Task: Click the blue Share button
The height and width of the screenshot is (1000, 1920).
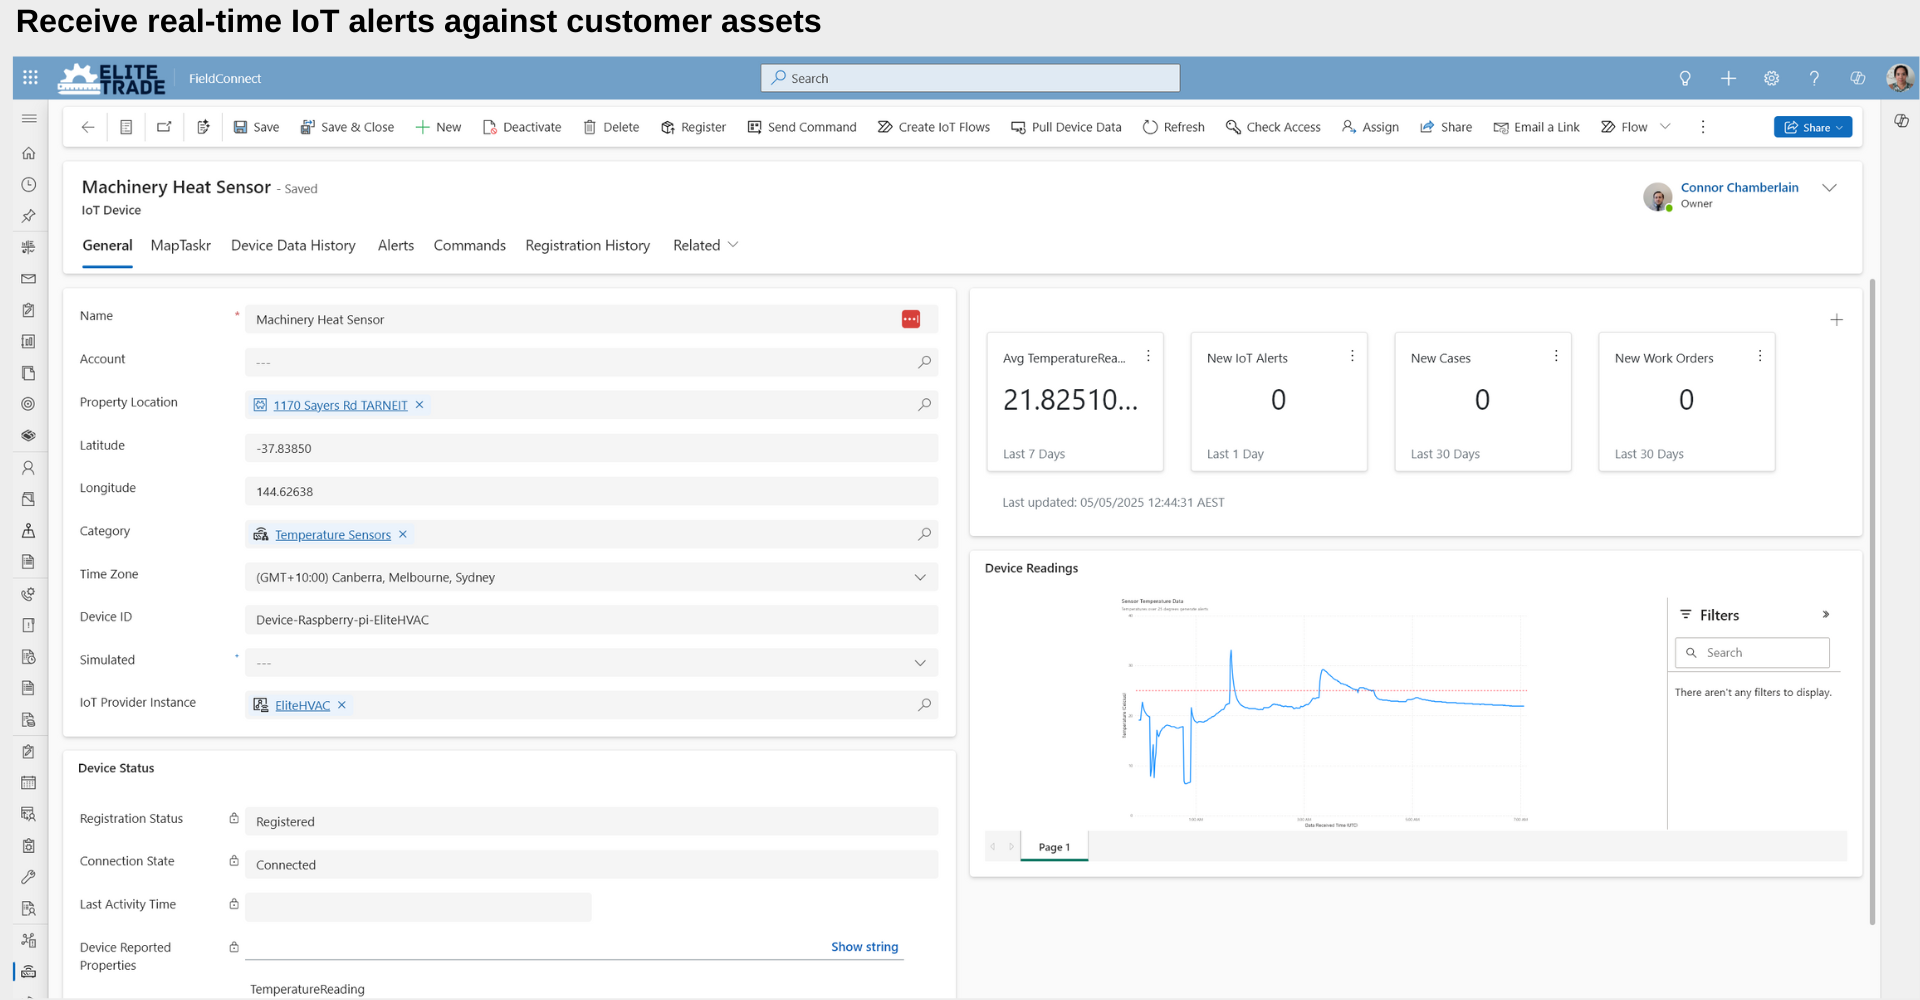Action: click(1813, 127)
